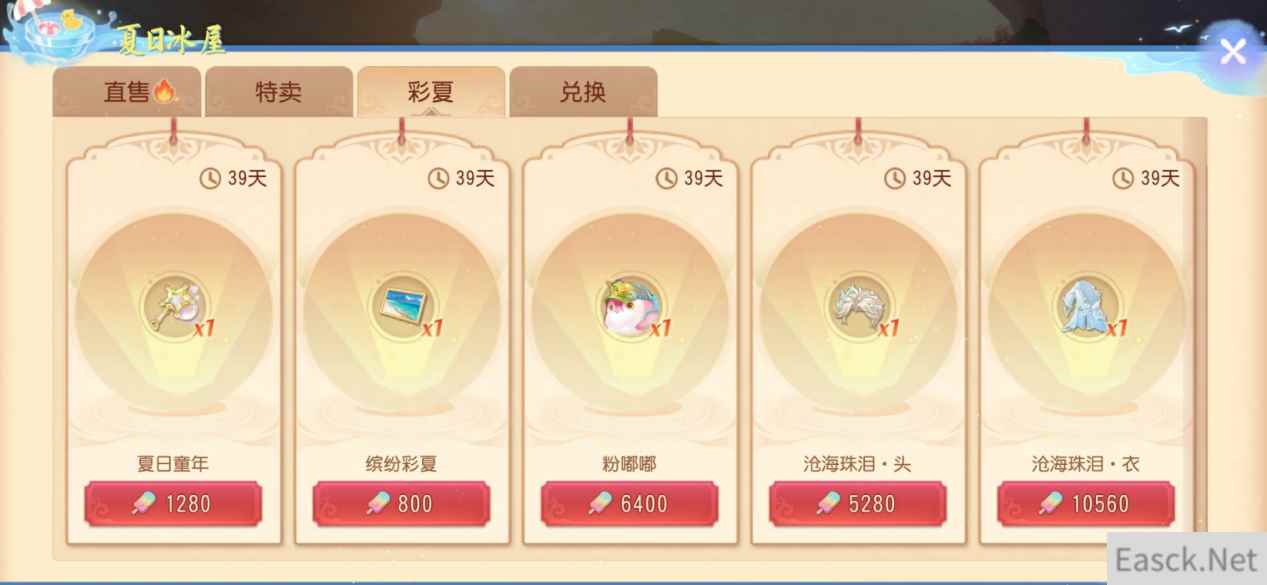Open the 兑换 tab

point(583,93)
